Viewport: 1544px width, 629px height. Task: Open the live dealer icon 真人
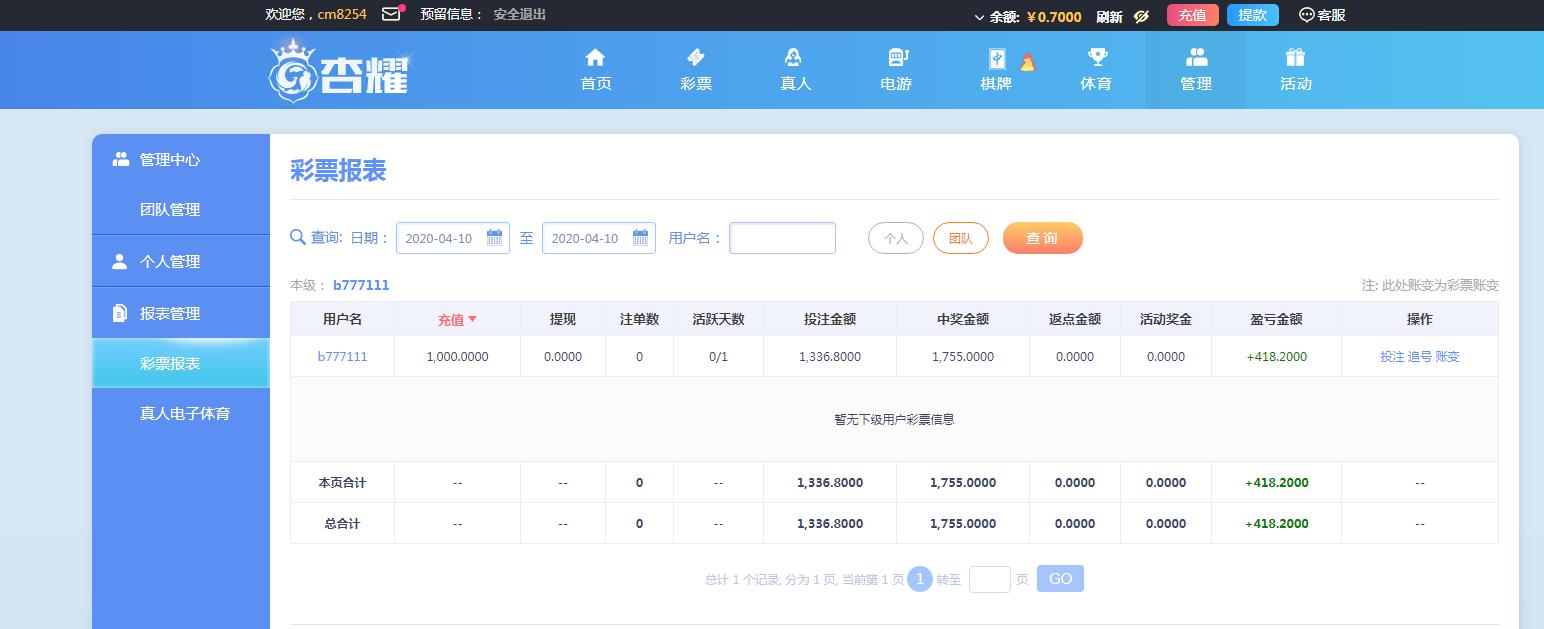[x=795, y=58]
